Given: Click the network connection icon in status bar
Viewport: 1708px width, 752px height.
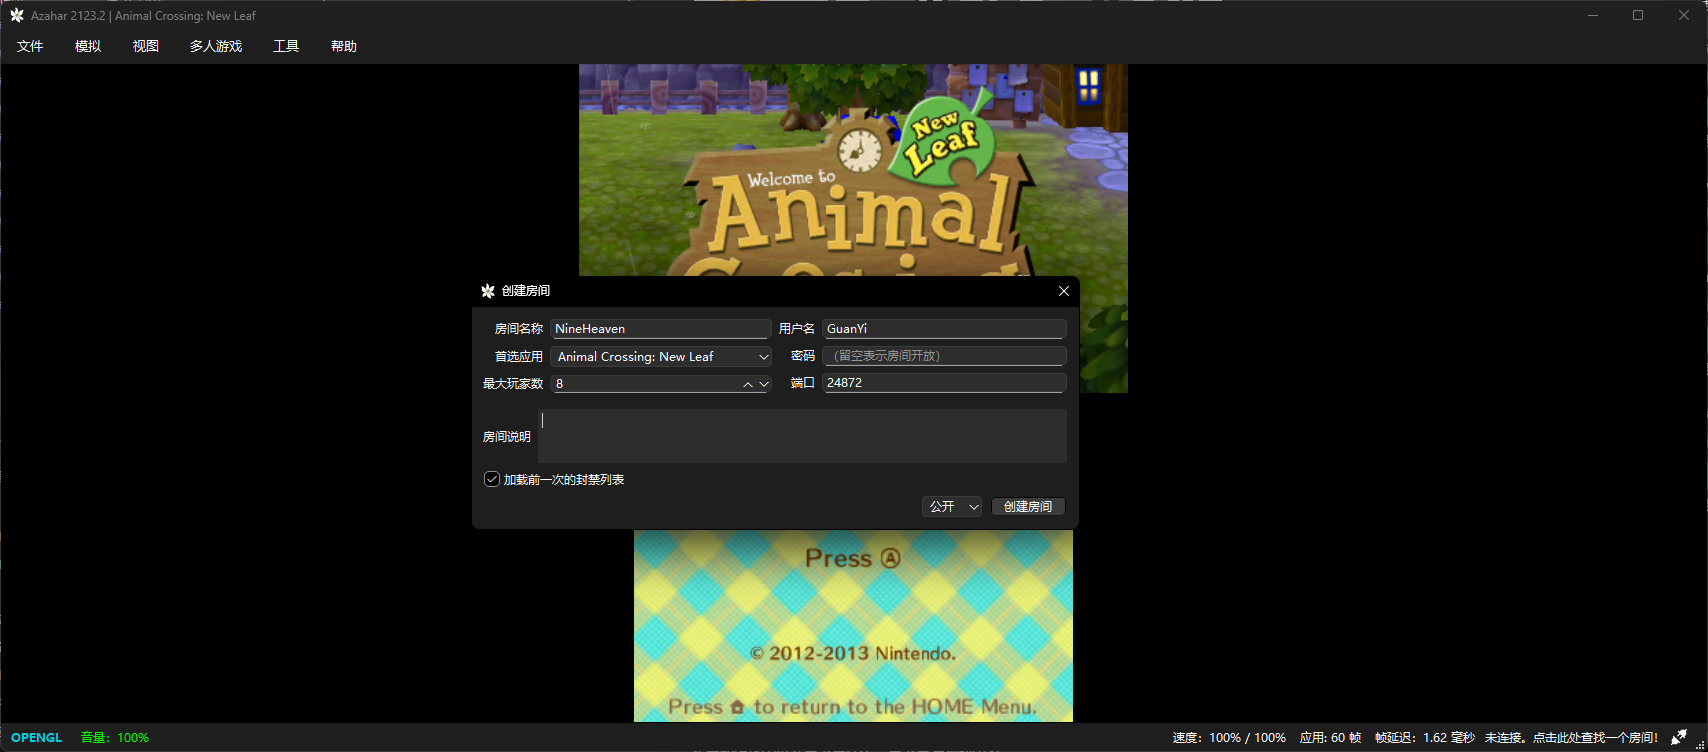Looking at the screenshot, I should [x=1679, y=737].
